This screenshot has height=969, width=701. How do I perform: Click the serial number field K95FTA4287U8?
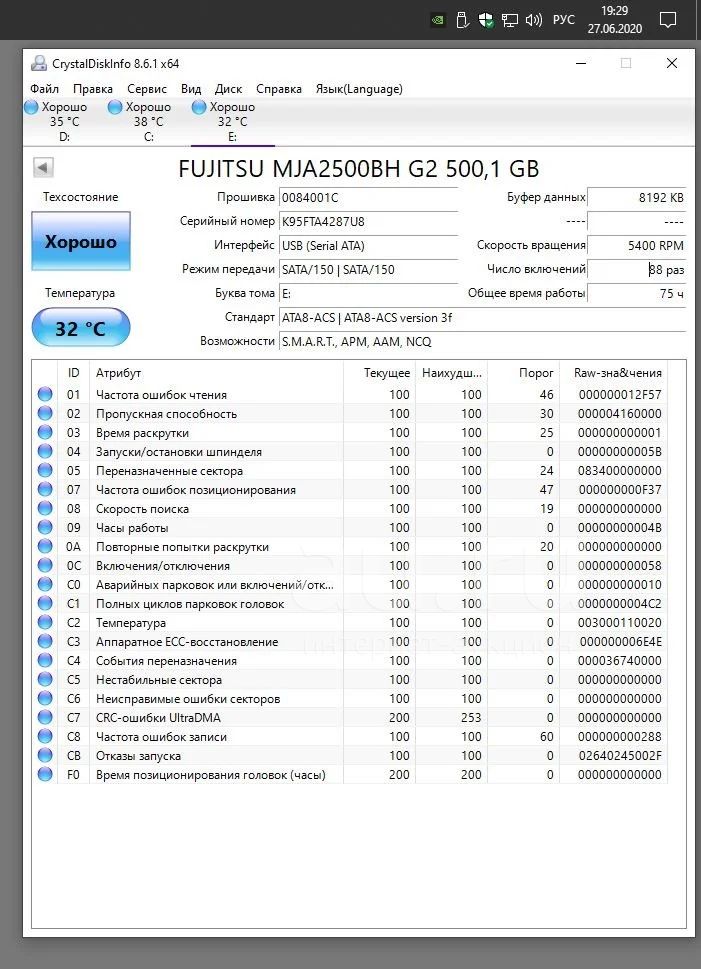[368, 222]
